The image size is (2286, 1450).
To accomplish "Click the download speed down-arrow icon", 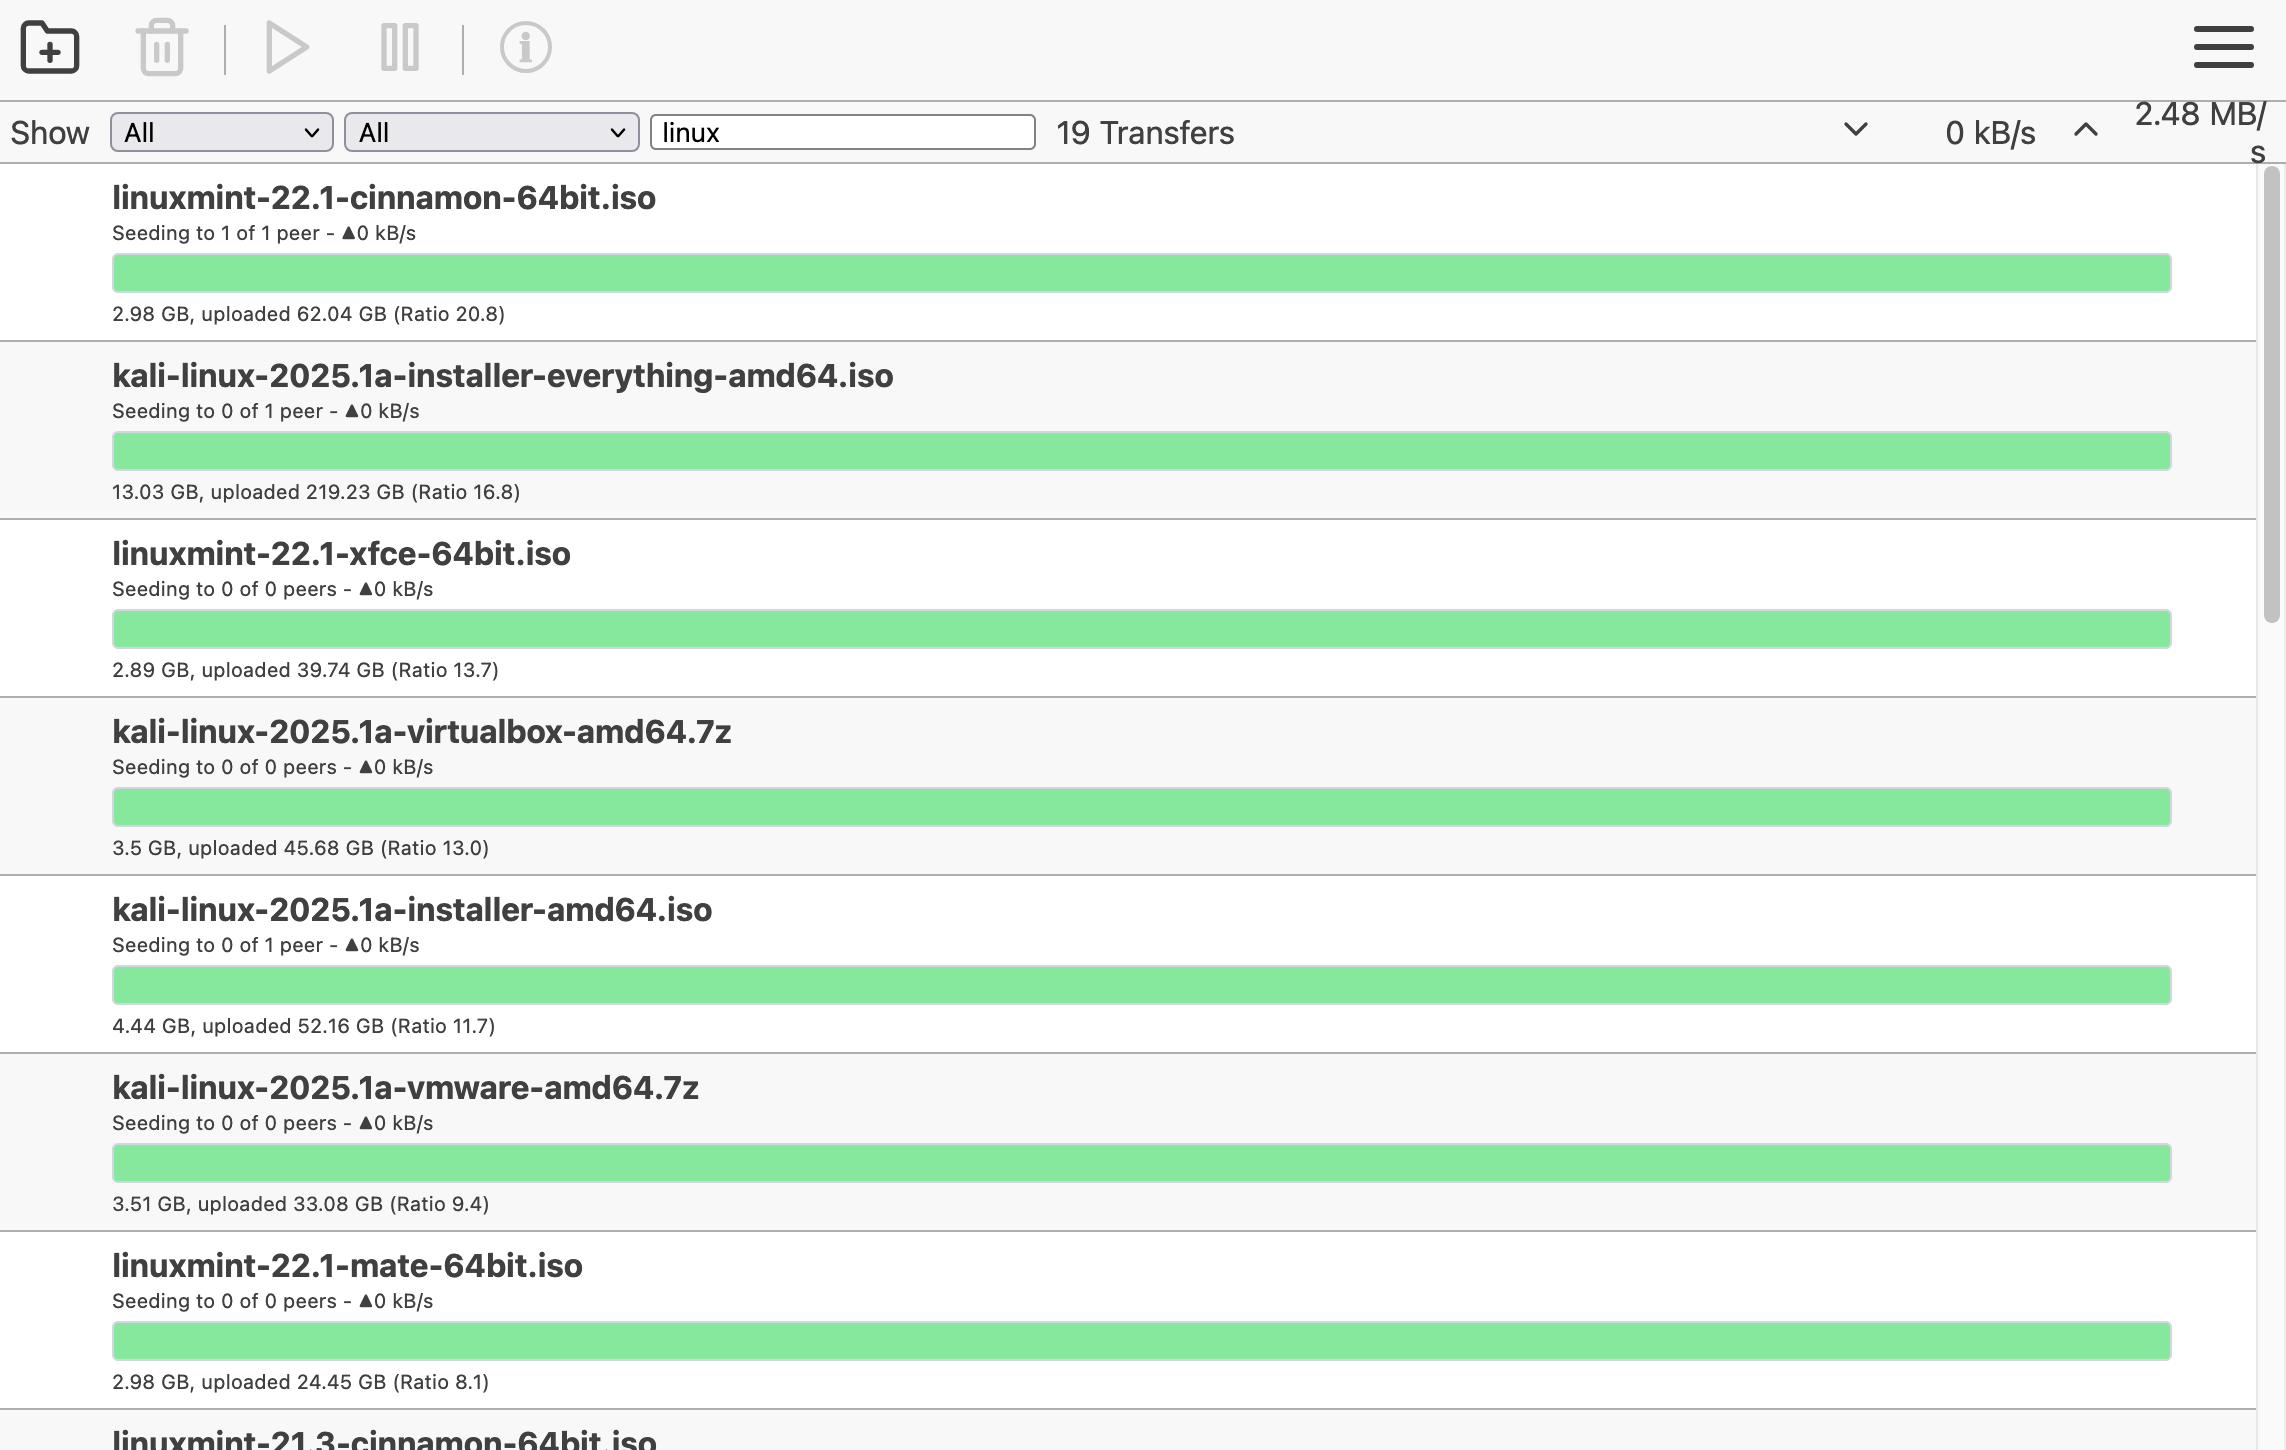I will coord(1855,130).
